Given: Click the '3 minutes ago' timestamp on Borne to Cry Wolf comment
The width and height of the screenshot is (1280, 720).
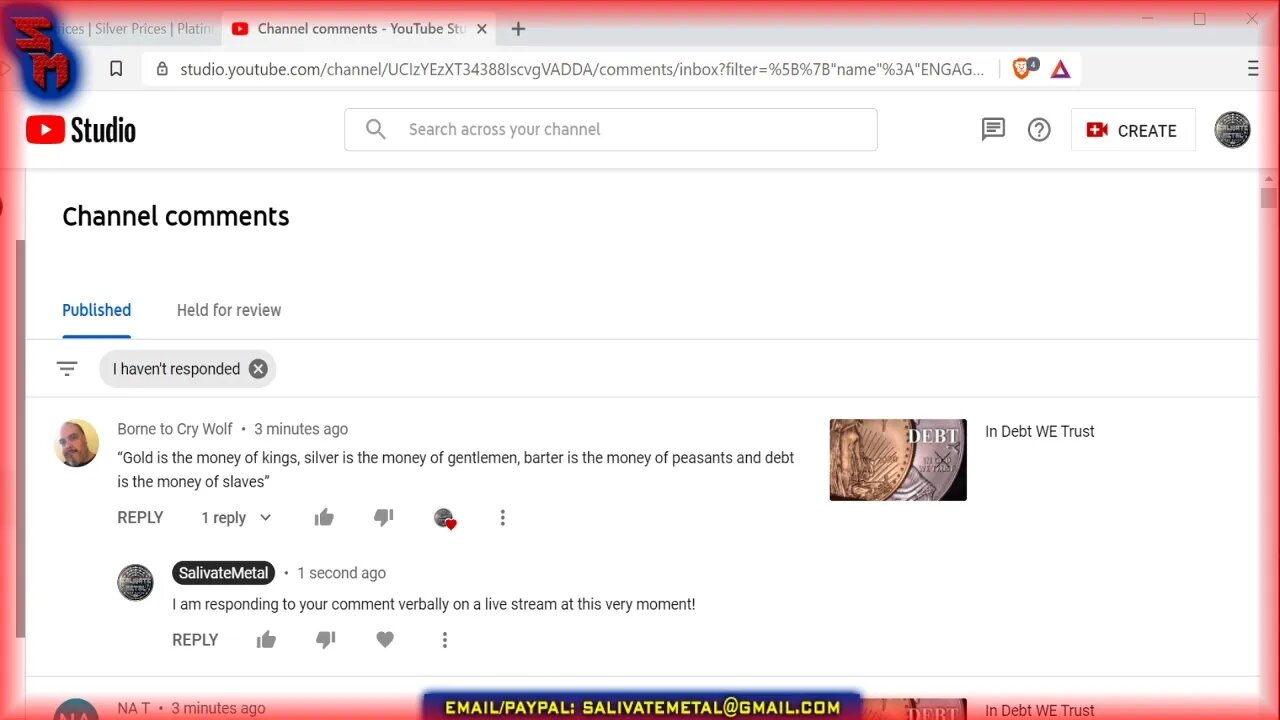Looking at the screenshot, I should point(301,429).
